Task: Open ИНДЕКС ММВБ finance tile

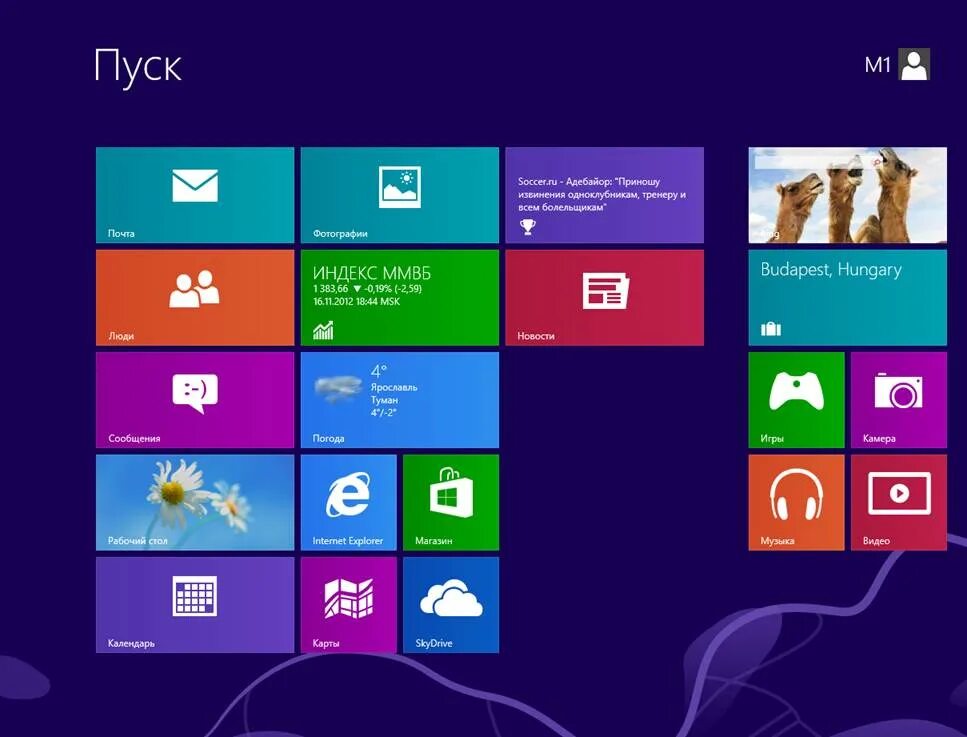Action: point(399,297)
